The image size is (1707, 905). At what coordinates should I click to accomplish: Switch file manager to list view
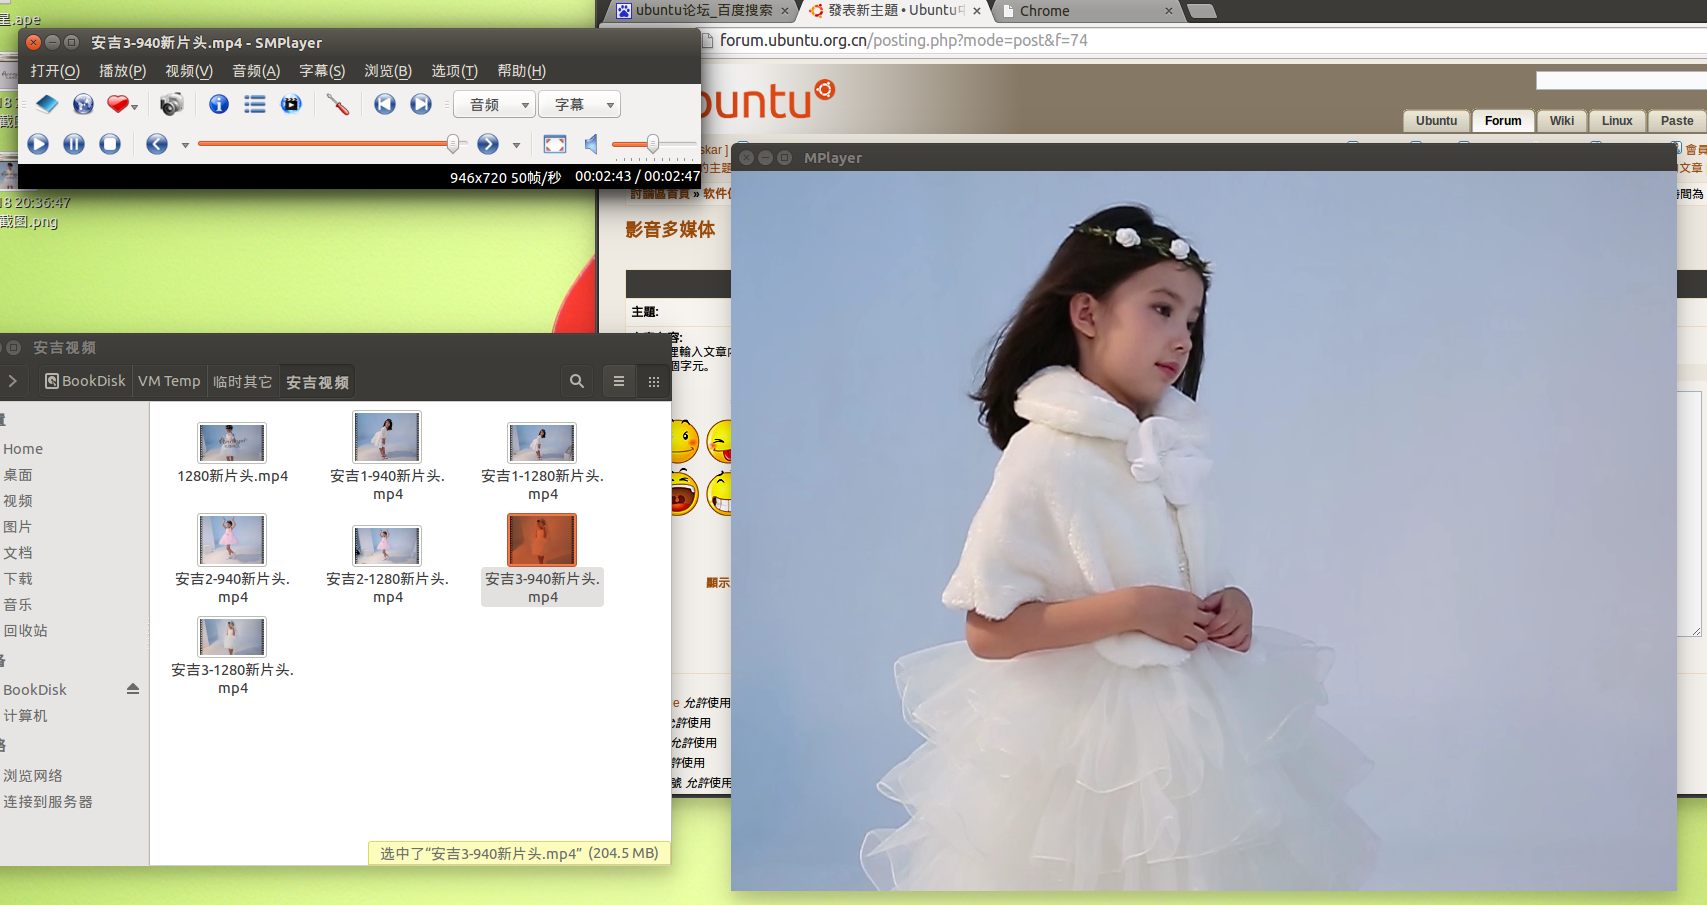pyautogui.click(x=619, y=381)
